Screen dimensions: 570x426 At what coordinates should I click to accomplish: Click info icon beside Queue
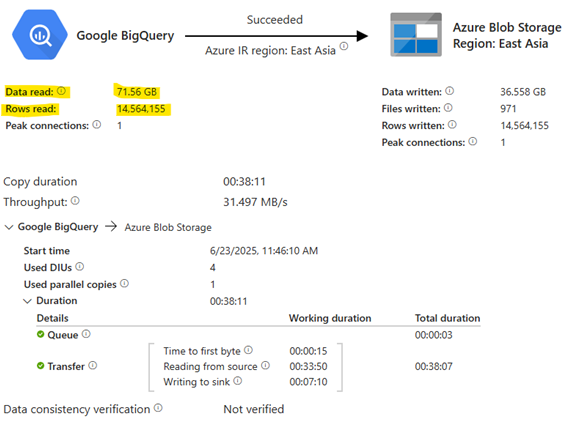(x=86, y=334)
